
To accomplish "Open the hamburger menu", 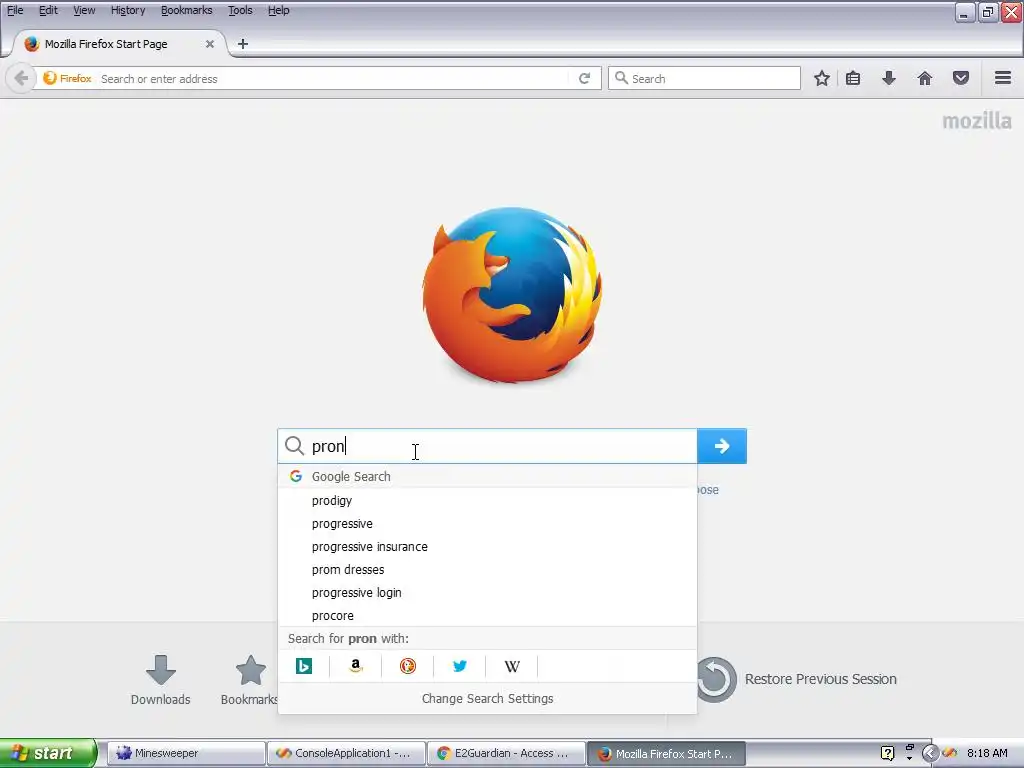I will point(1003,78).
